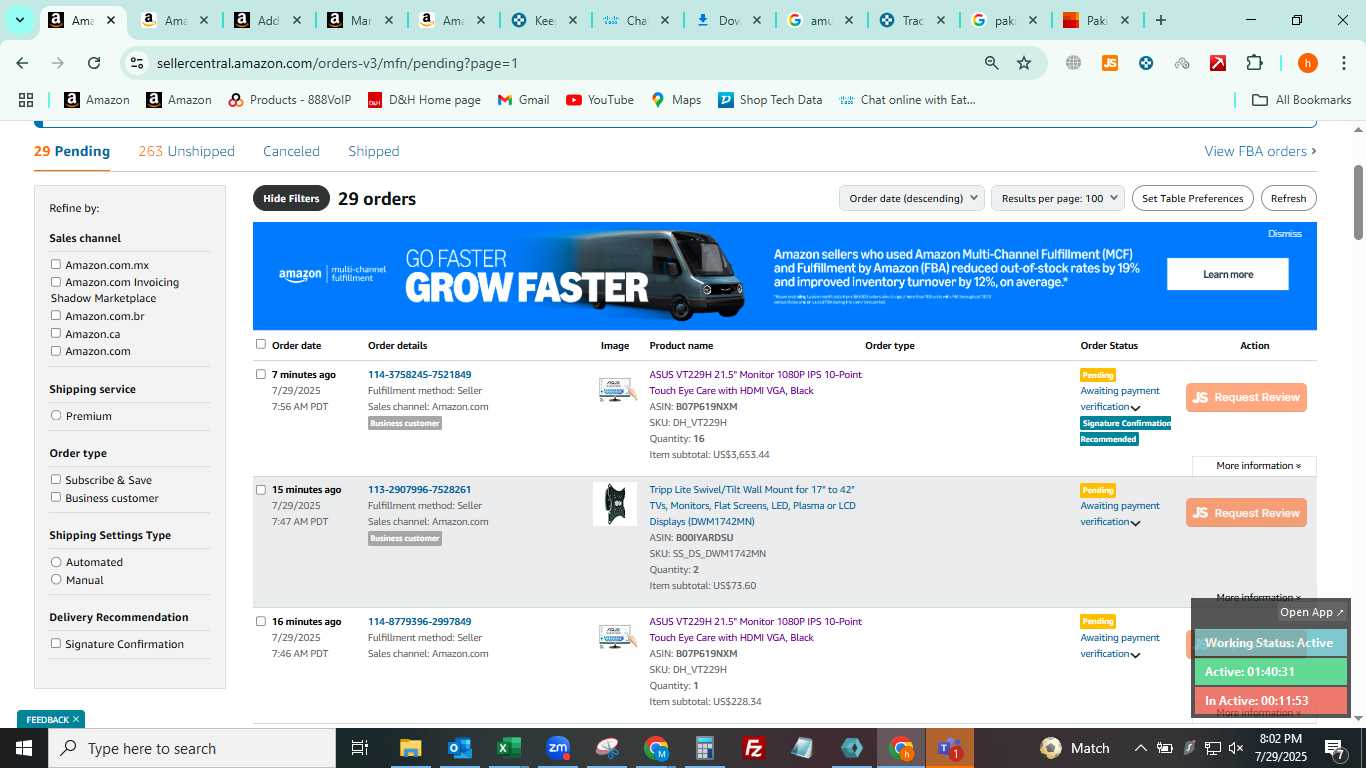
Task: Enable the Premium shipping service filter
Action: [x=56, y=416]
